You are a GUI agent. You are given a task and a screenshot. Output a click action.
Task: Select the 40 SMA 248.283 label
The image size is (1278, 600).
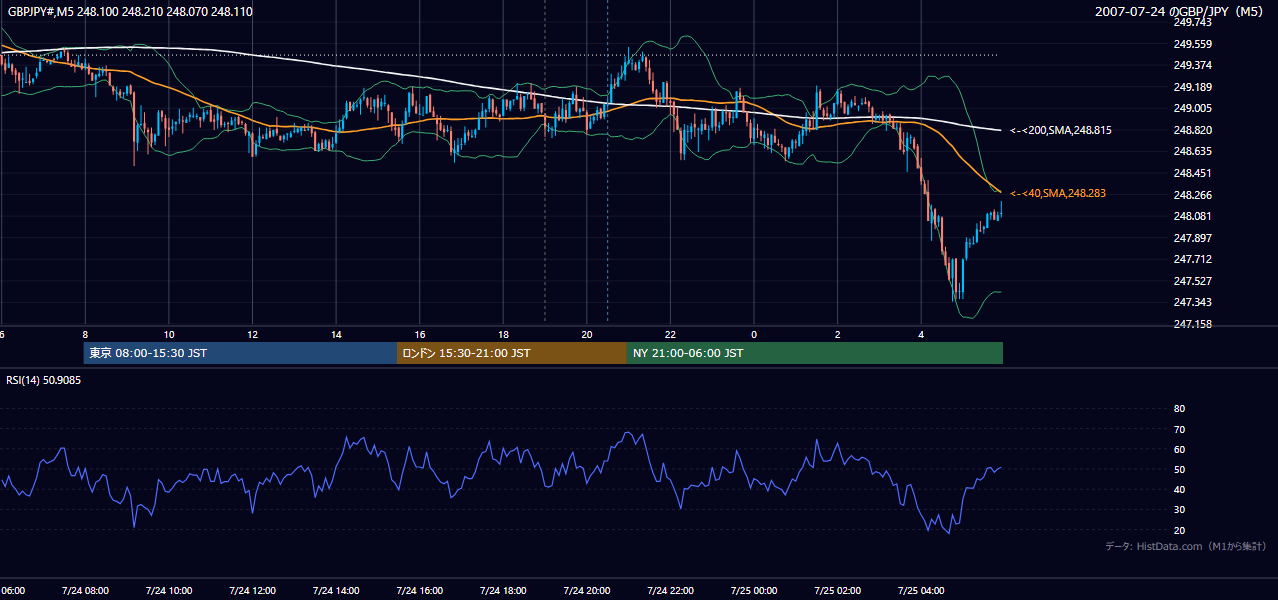(x=1058, y=193)
